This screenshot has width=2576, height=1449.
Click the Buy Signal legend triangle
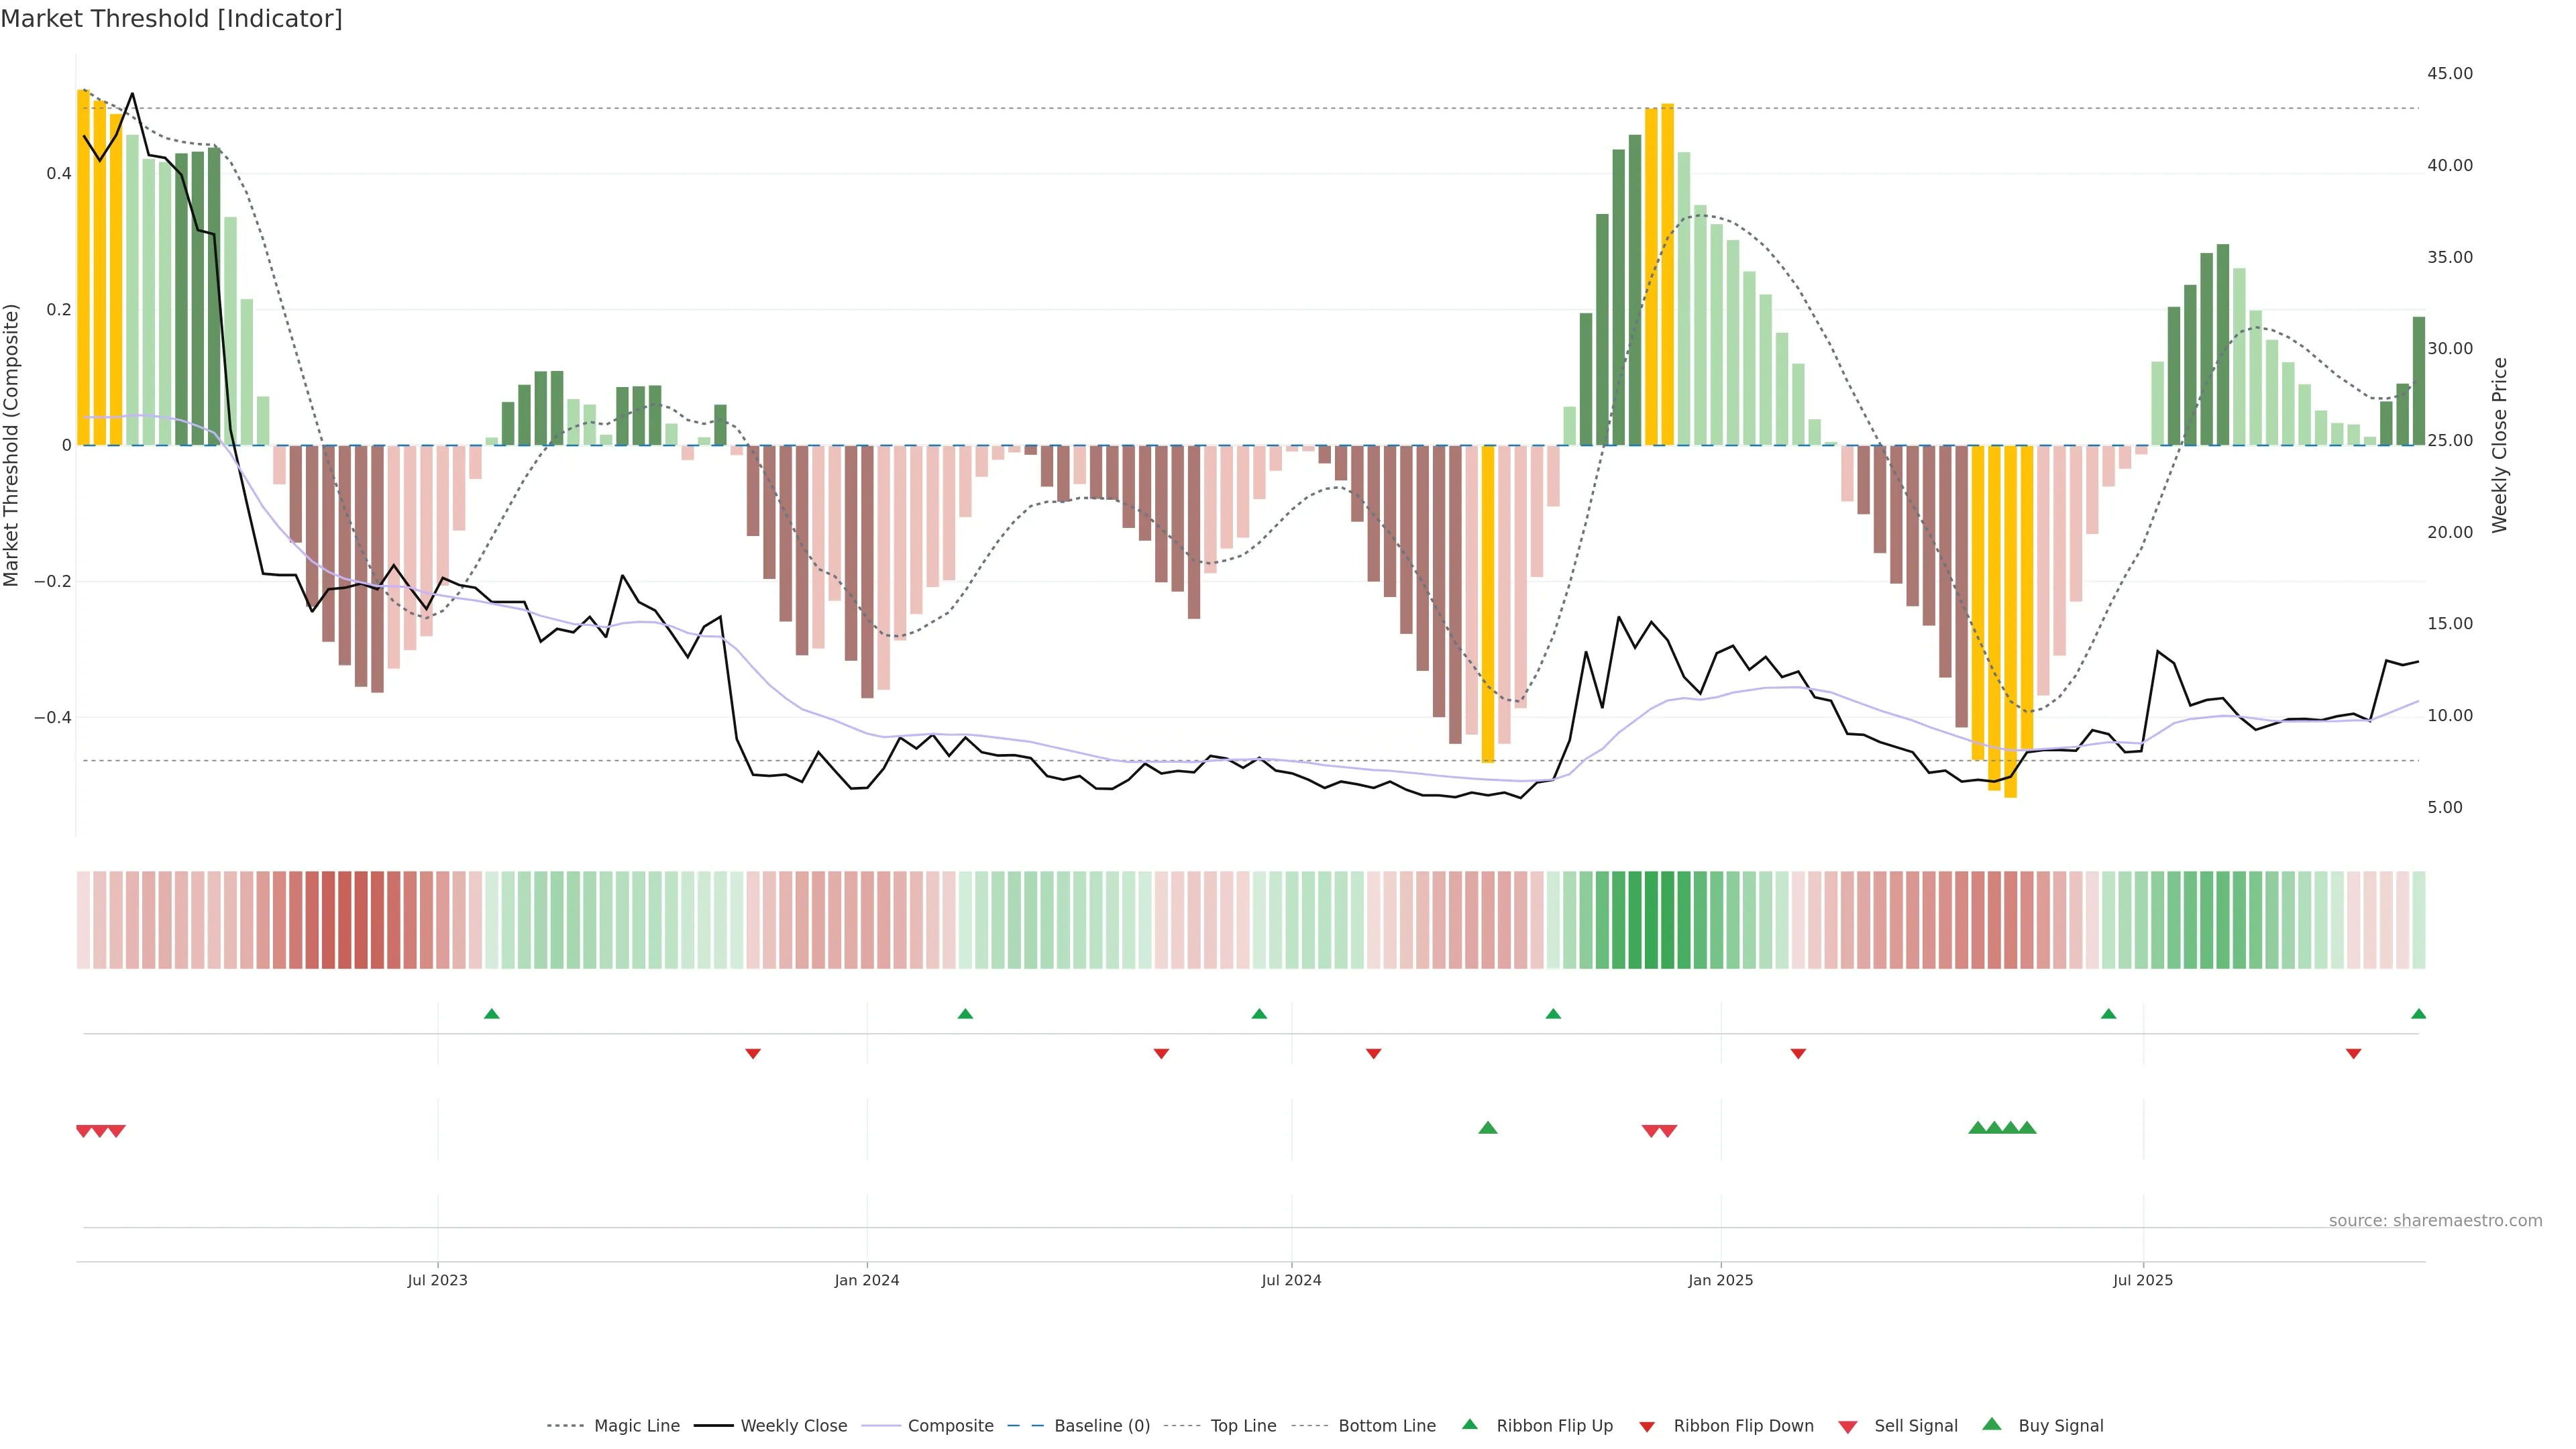point(1992,1424)
